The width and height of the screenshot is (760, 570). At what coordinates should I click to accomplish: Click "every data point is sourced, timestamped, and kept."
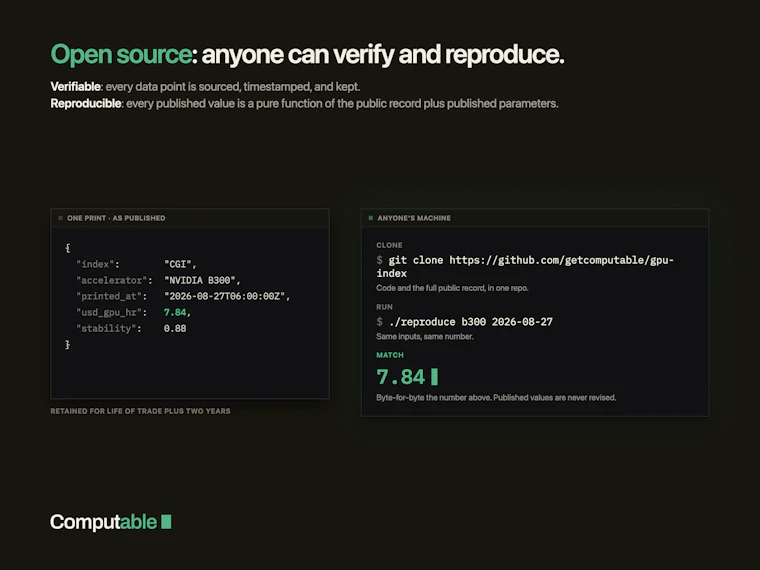(x=233, y=87)
